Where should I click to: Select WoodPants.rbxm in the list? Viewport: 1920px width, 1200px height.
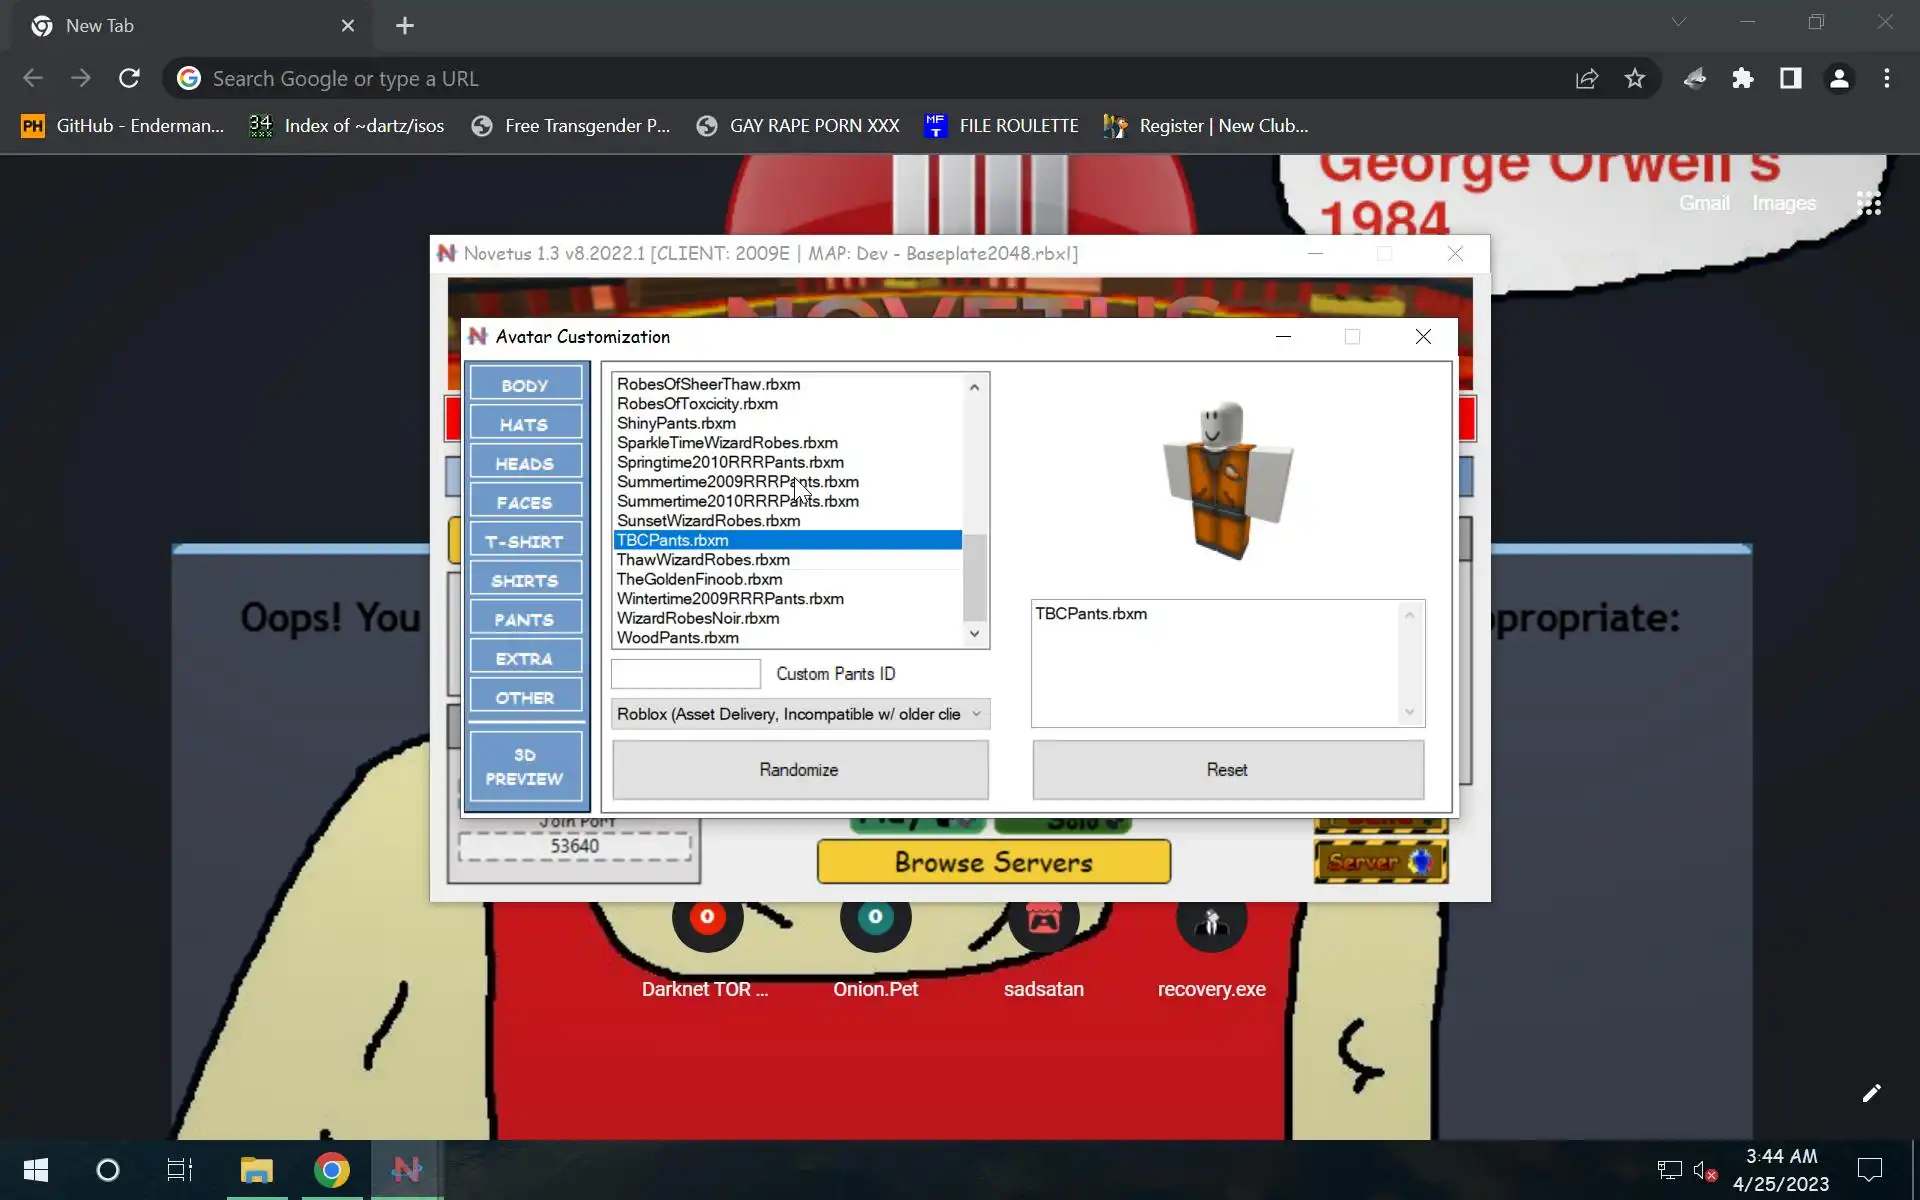678,638
